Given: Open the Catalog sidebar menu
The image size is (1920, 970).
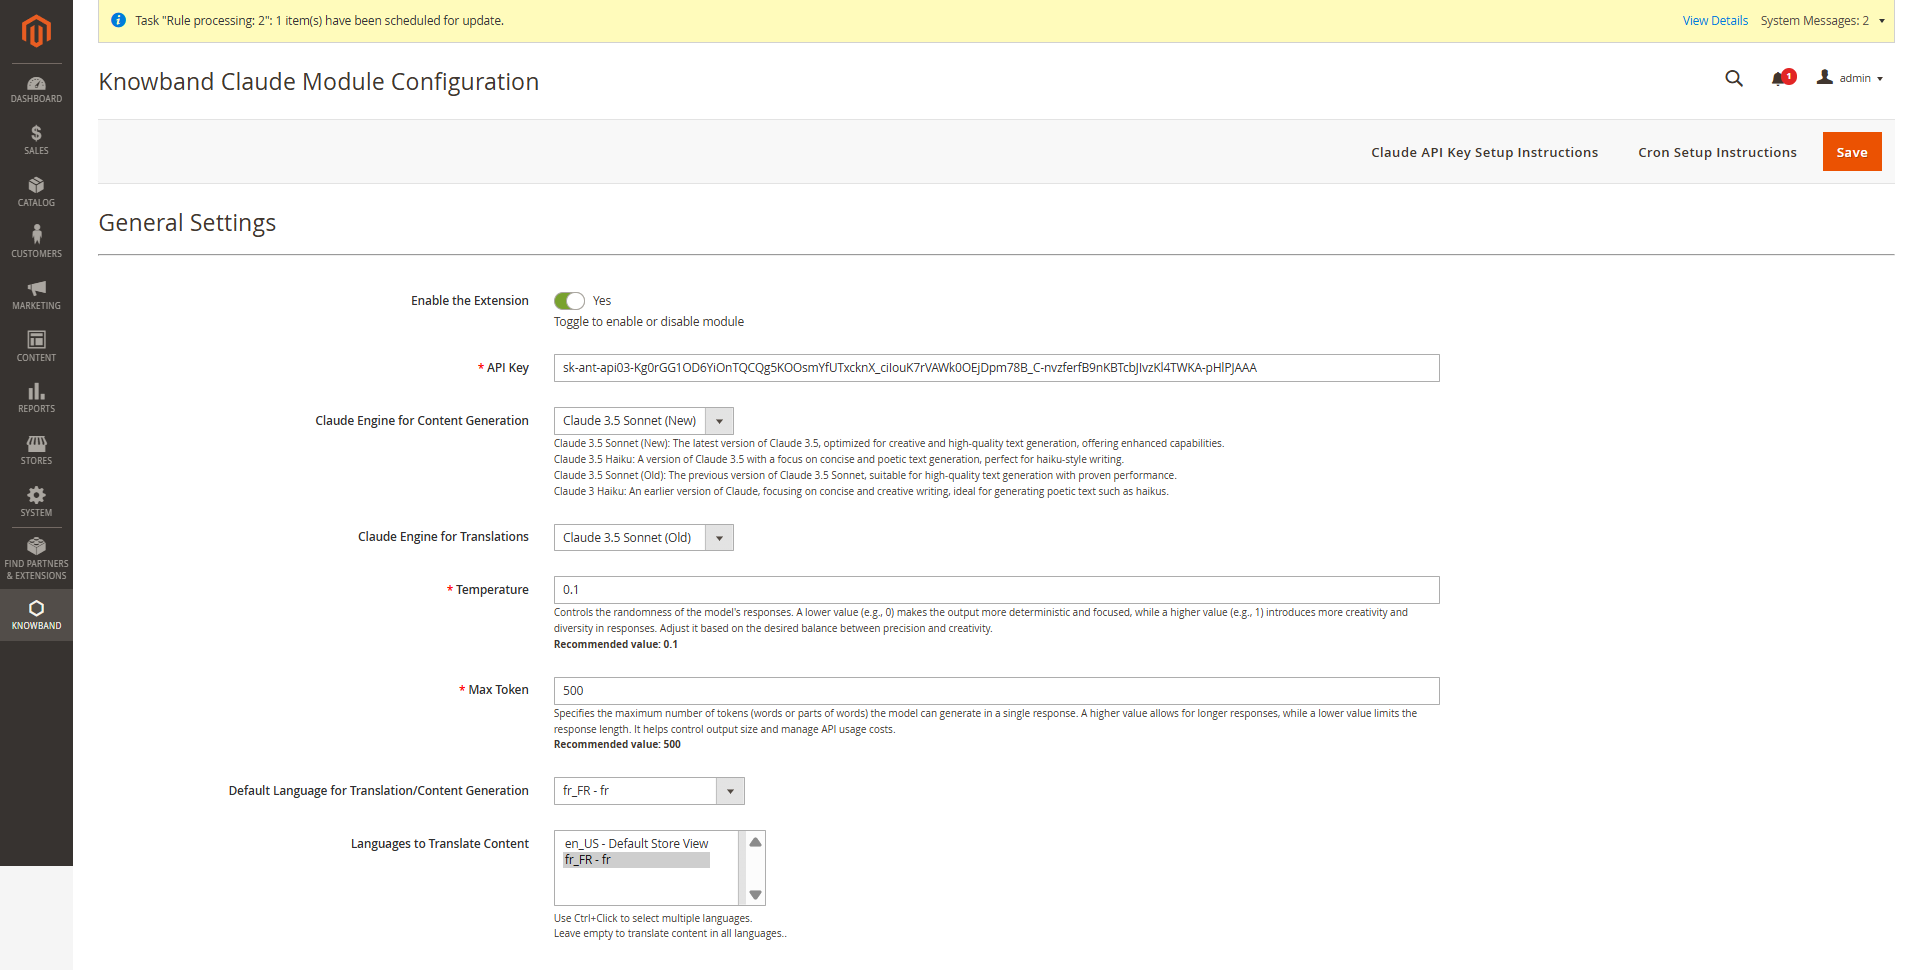Looking at the screenshot, I should (36, 192).
